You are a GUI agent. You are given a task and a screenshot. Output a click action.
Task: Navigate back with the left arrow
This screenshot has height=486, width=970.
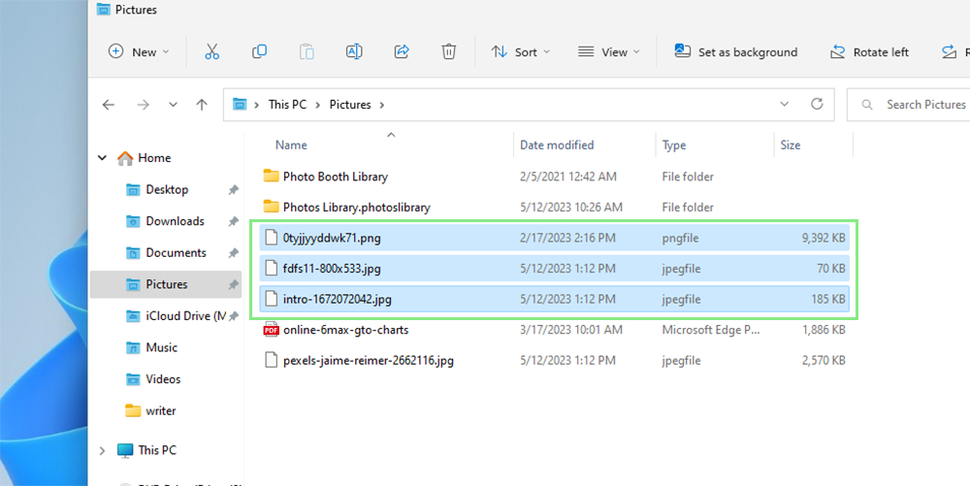click(x=109, y=104)
